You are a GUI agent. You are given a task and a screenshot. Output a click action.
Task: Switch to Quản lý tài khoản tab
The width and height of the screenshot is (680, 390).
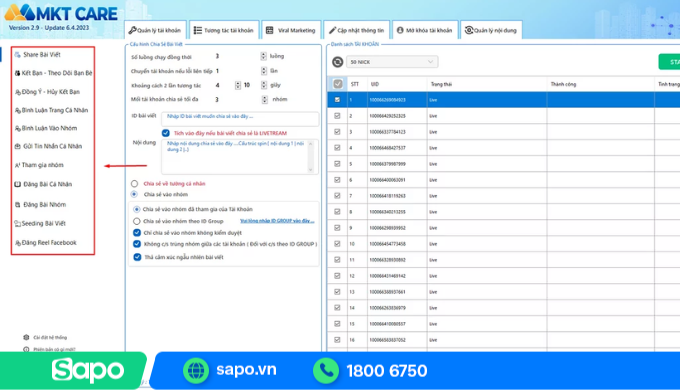[x=155, y=30]
